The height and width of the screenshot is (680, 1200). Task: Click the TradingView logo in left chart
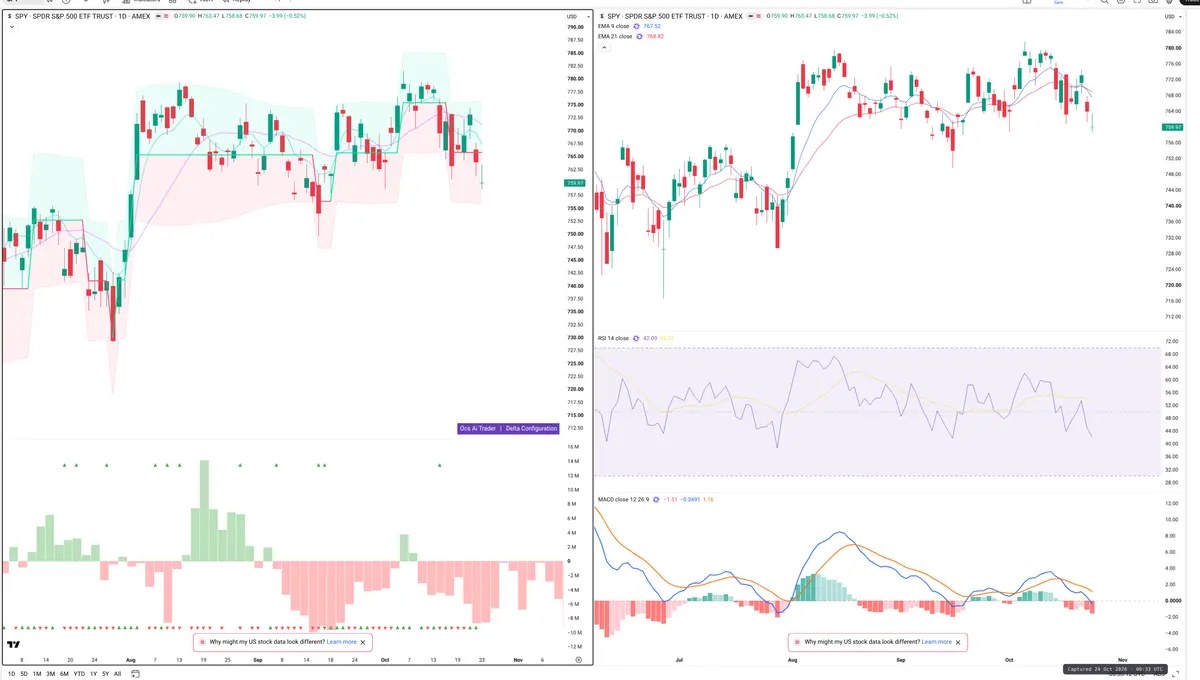(14, 645)
